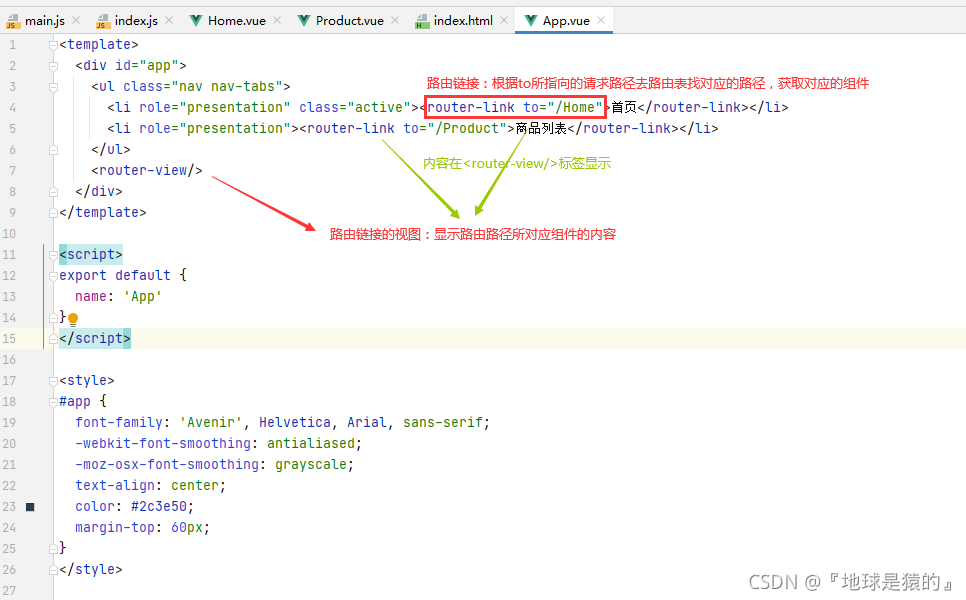Click the main.js file icon
The image size is (966, 600).
click(12, 22)
